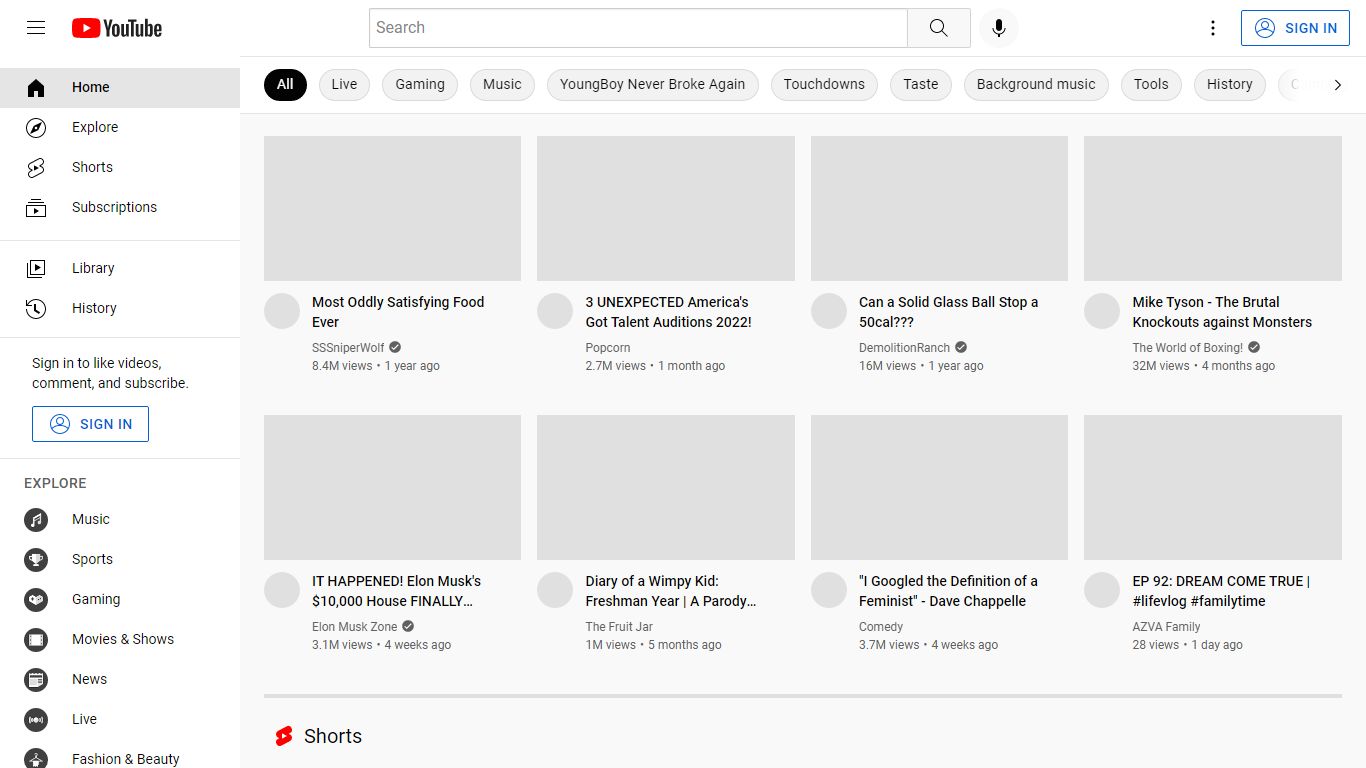The height and width of the screenshot is (768, 1366).
Task: Open Diary of a Wimpy Kid thumbnail
Action: coord(666,487)
